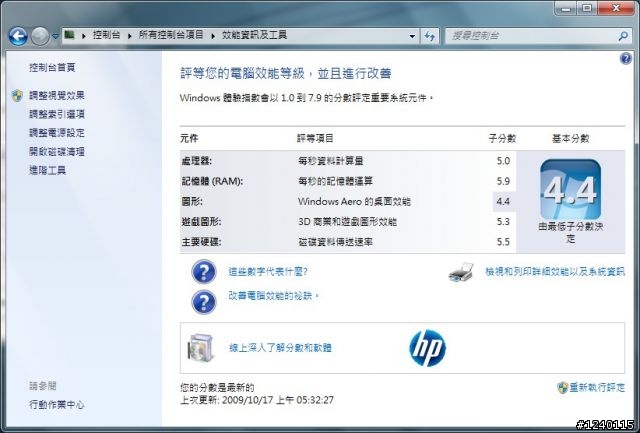Screen dimensions: 640x433
Task: Open 開啟磁碟清理 link
Action: (x=57, y=152)
